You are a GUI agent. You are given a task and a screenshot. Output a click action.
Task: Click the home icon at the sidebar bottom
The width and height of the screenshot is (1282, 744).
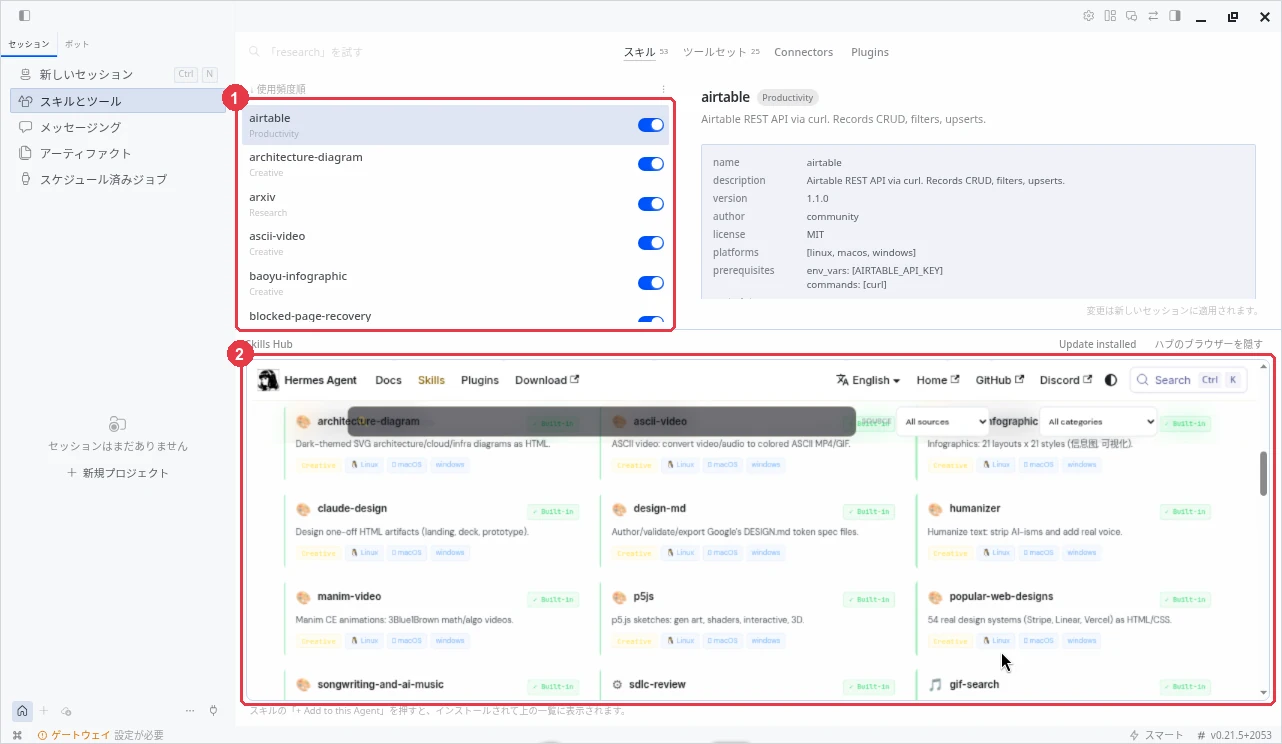coord(22,711)
